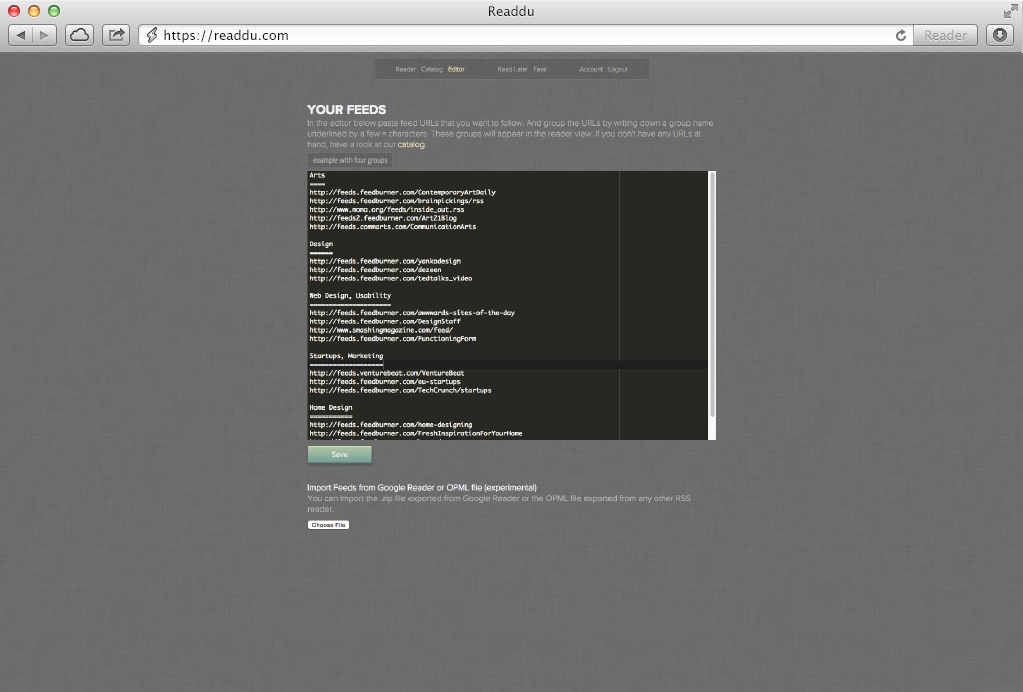Click the 'Web Design, Usability' heading line

[350, 295]
